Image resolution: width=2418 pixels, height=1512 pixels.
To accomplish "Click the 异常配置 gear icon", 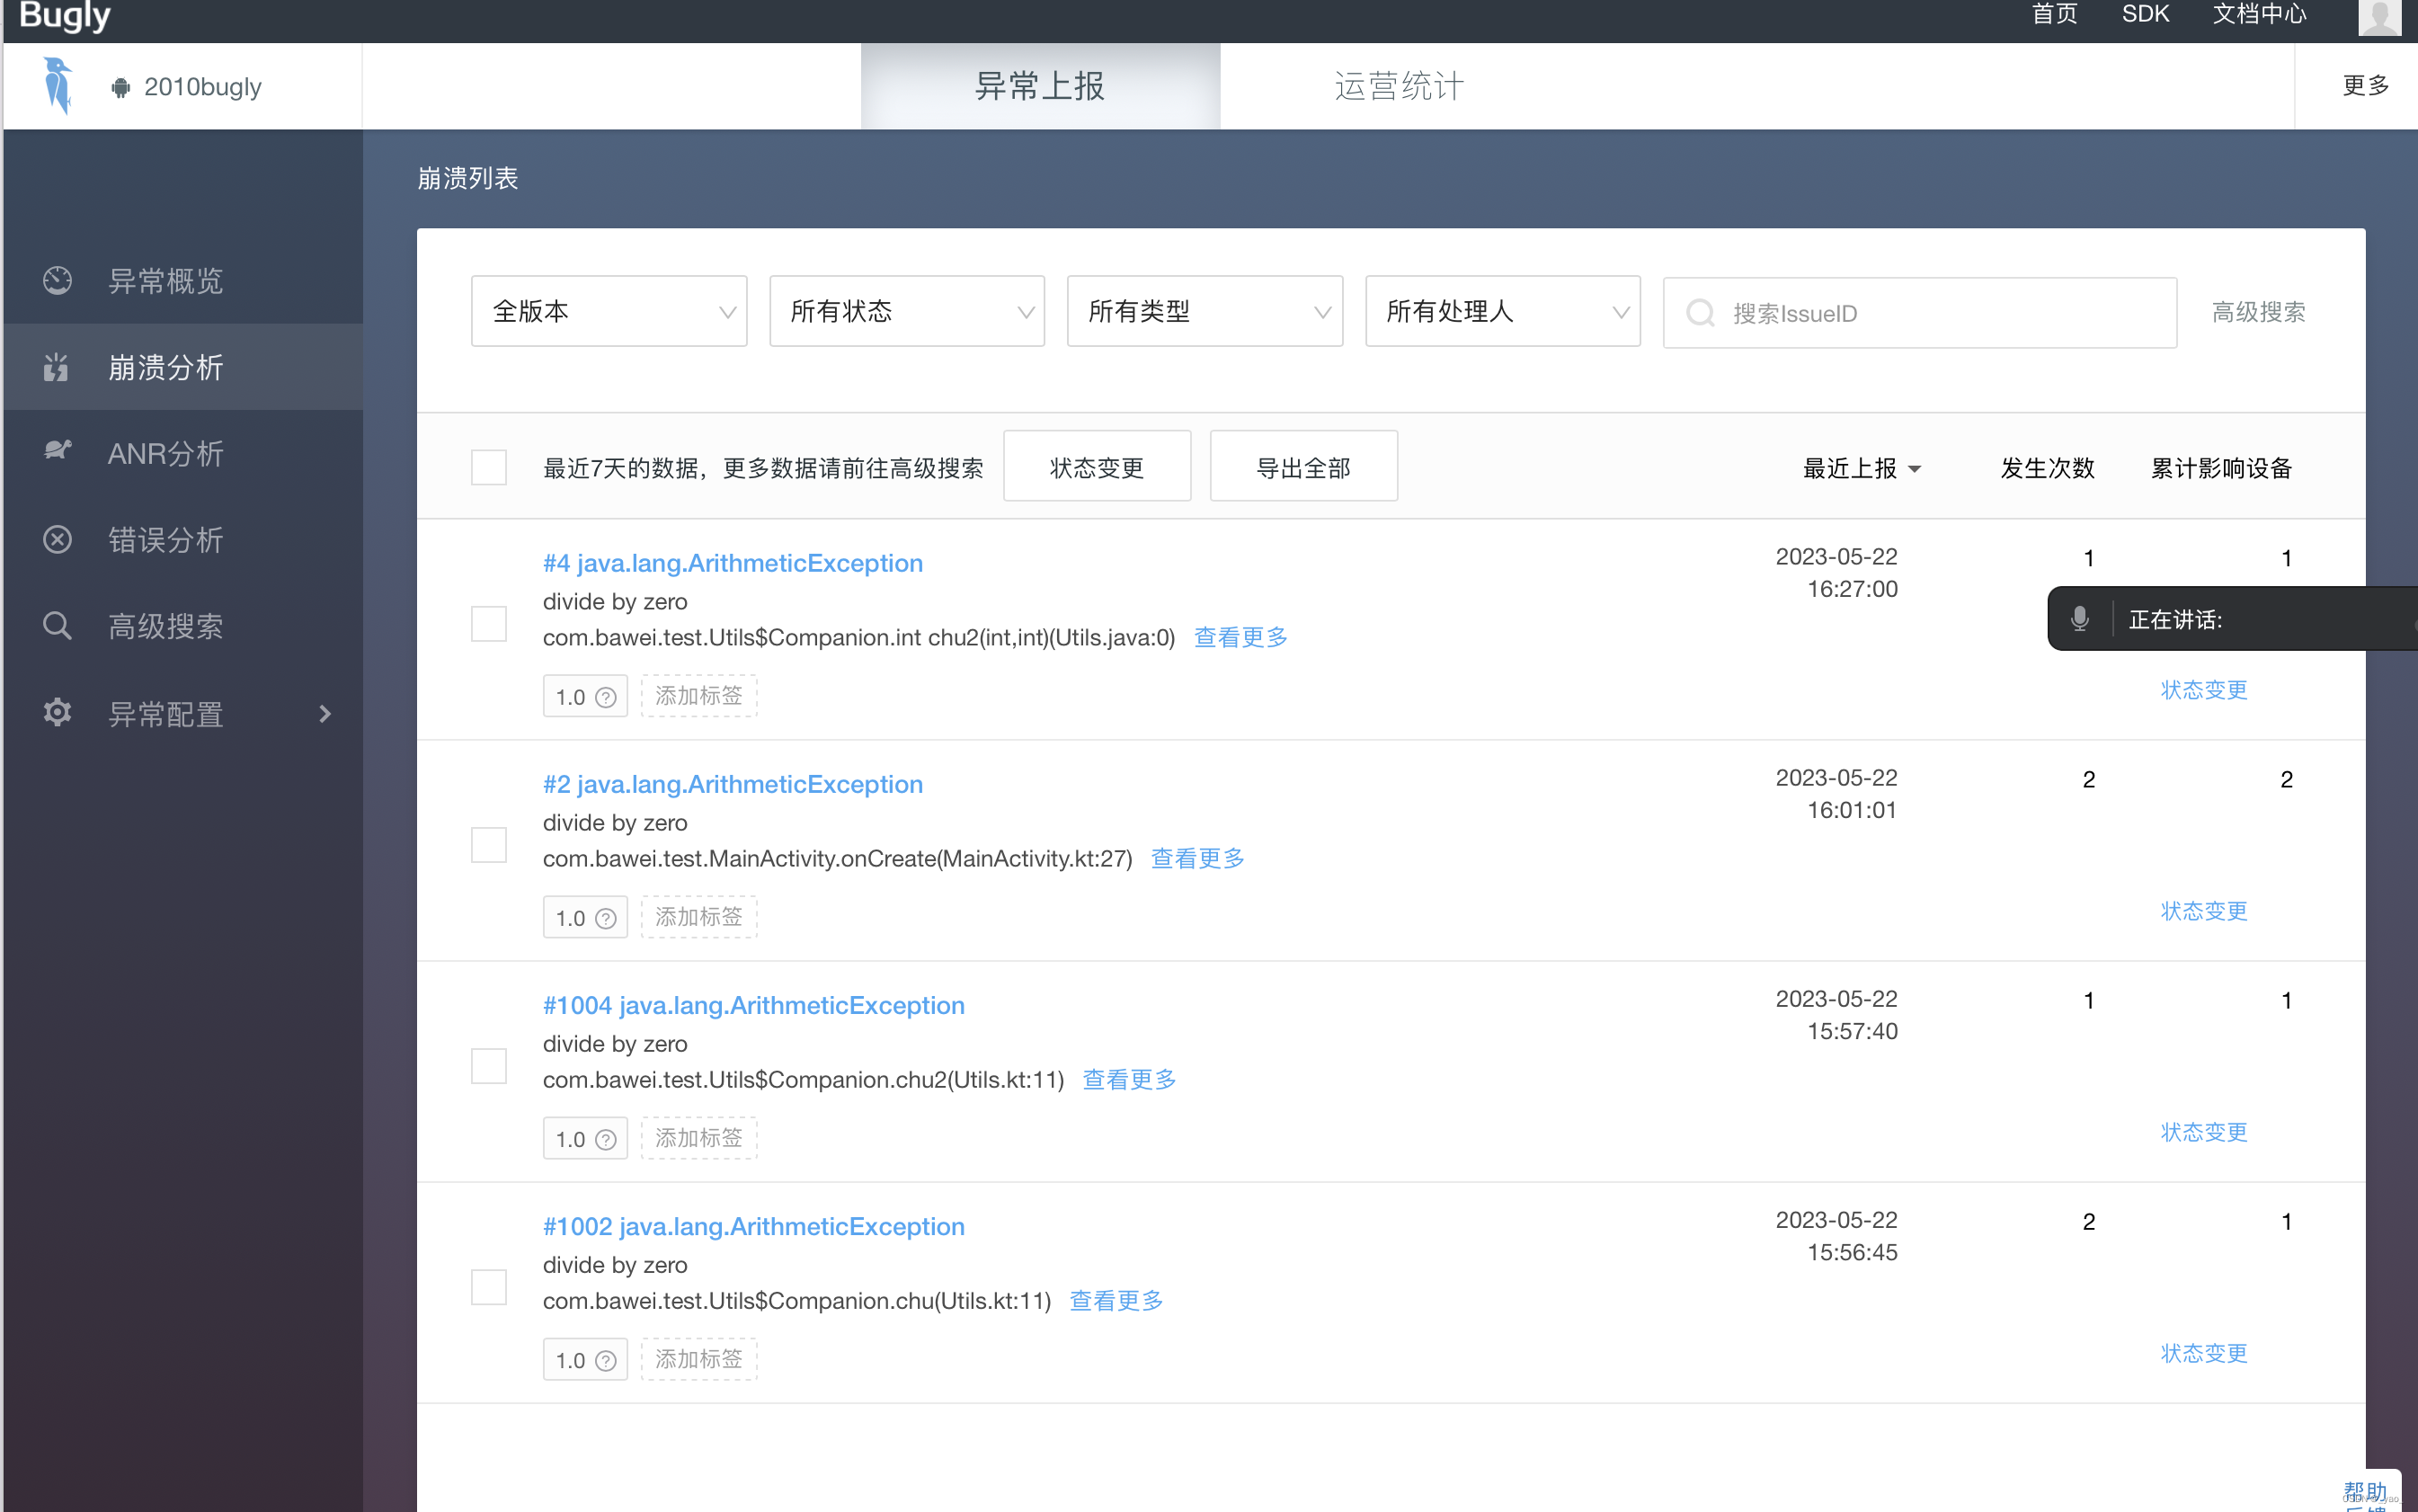I will [x=57, y=713].
